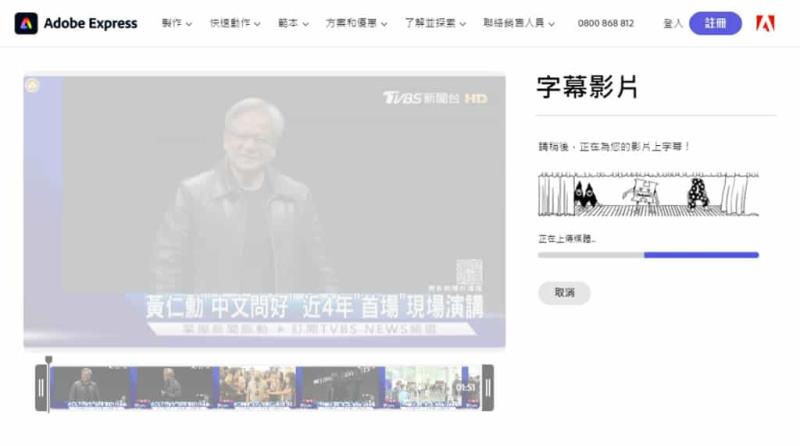The image size is (800, 446).
Task: Expand the 快速動作 menu
Action: [x=235, y=23]
